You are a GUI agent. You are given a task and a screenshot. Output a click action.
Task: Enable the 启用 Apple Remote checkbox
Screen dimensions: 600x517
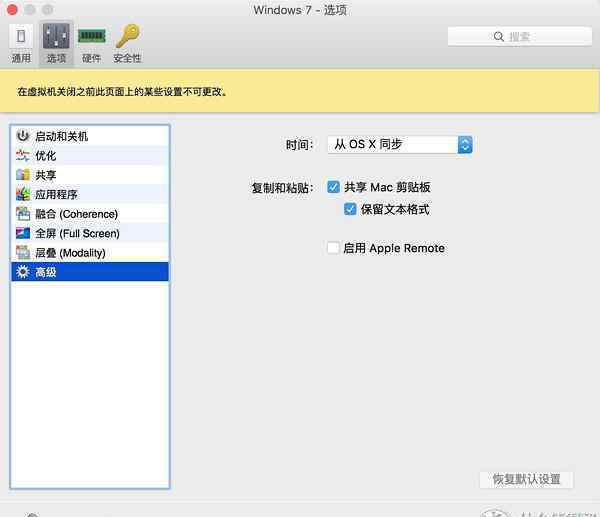click(x=333, y=248)
